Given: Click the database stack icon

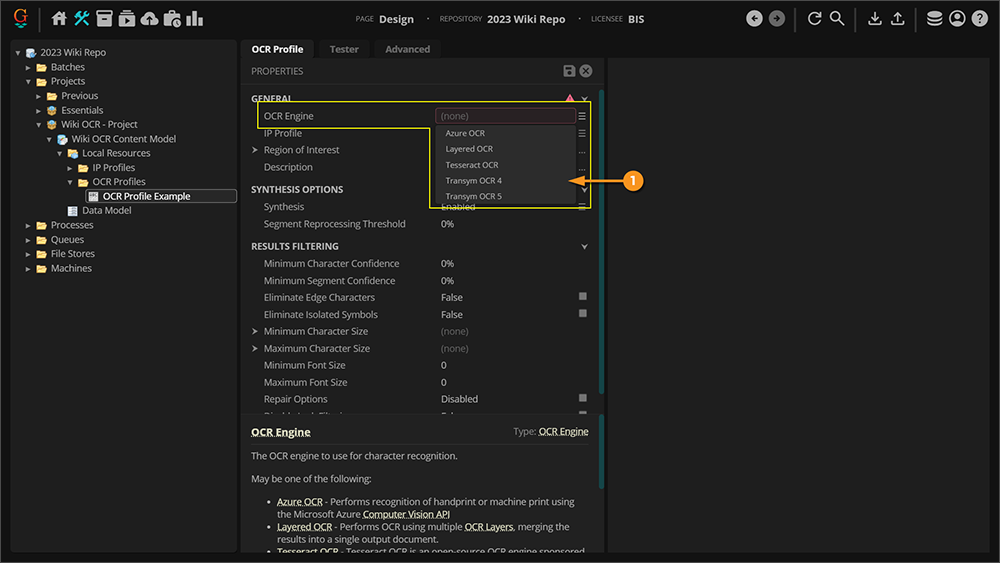Looking at the screenshot, I should point(934,19).
